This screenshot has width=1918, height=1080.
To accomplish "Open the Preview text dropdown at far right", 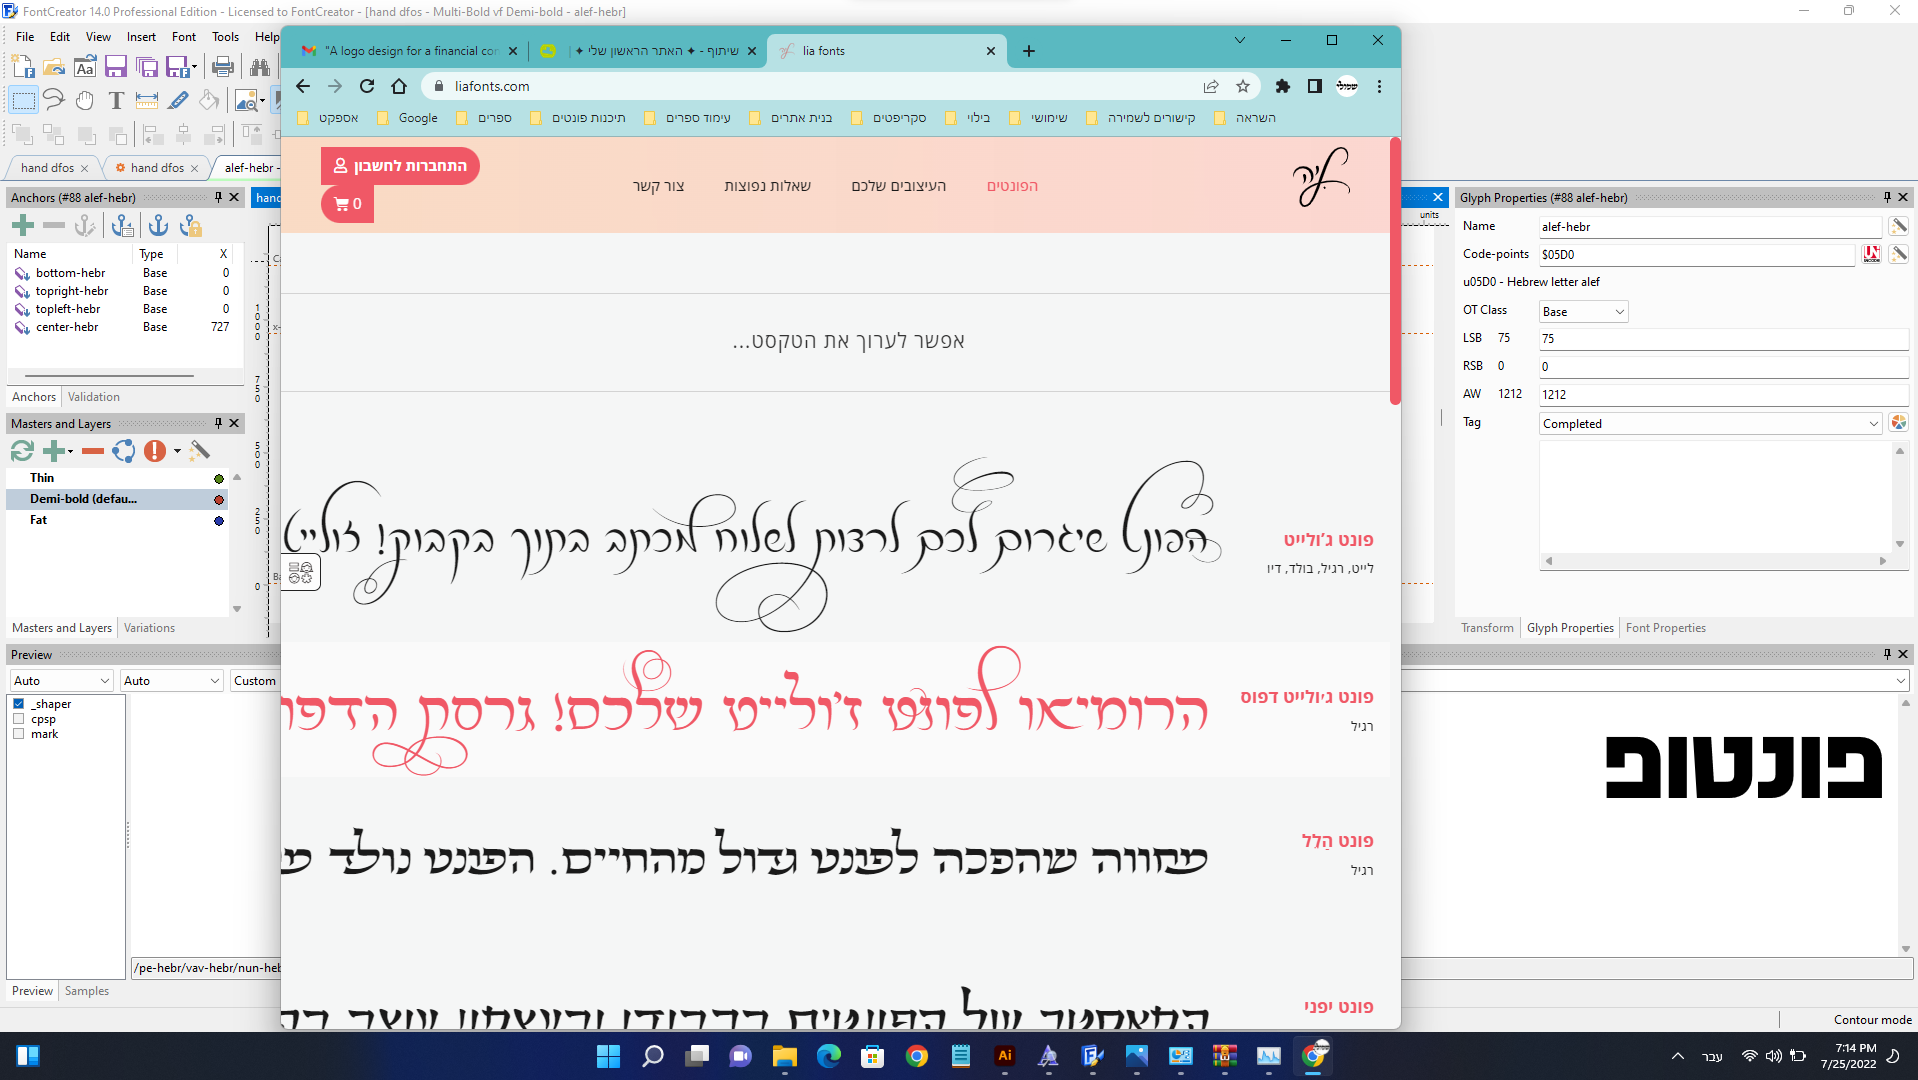I will click(1901, 681).
